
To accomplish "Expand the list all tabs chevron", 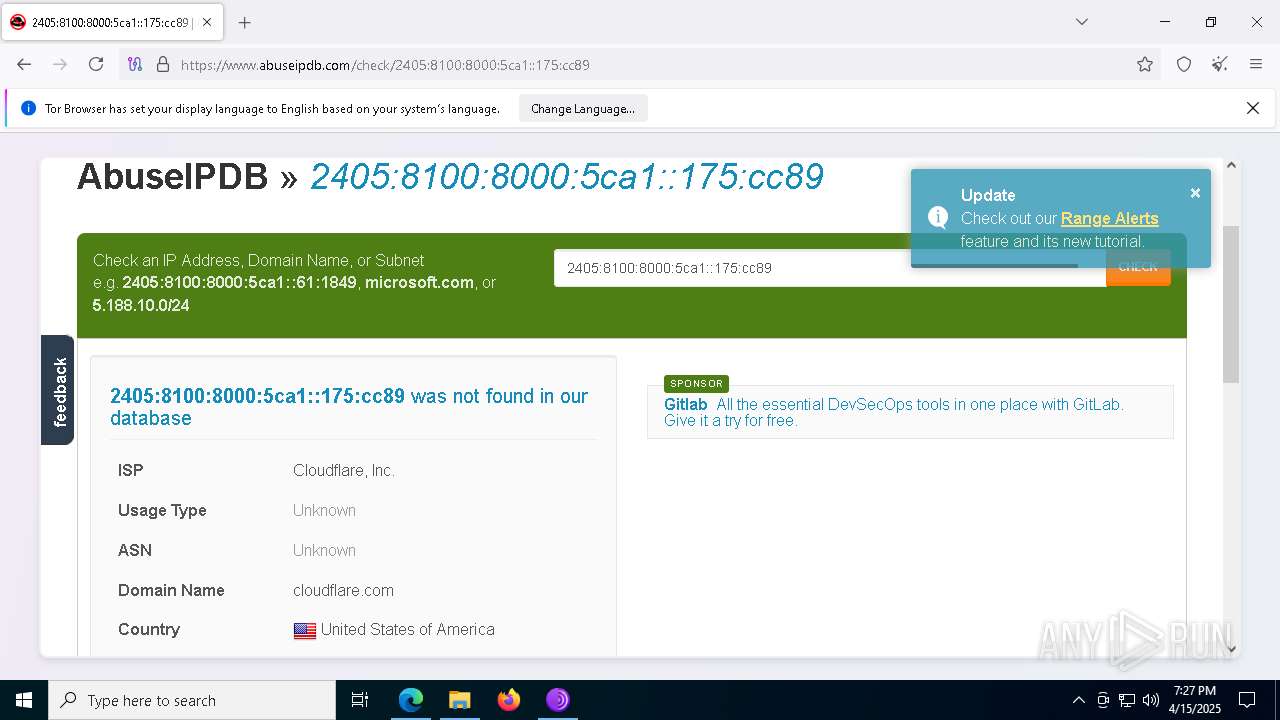I will (1082, 22).
